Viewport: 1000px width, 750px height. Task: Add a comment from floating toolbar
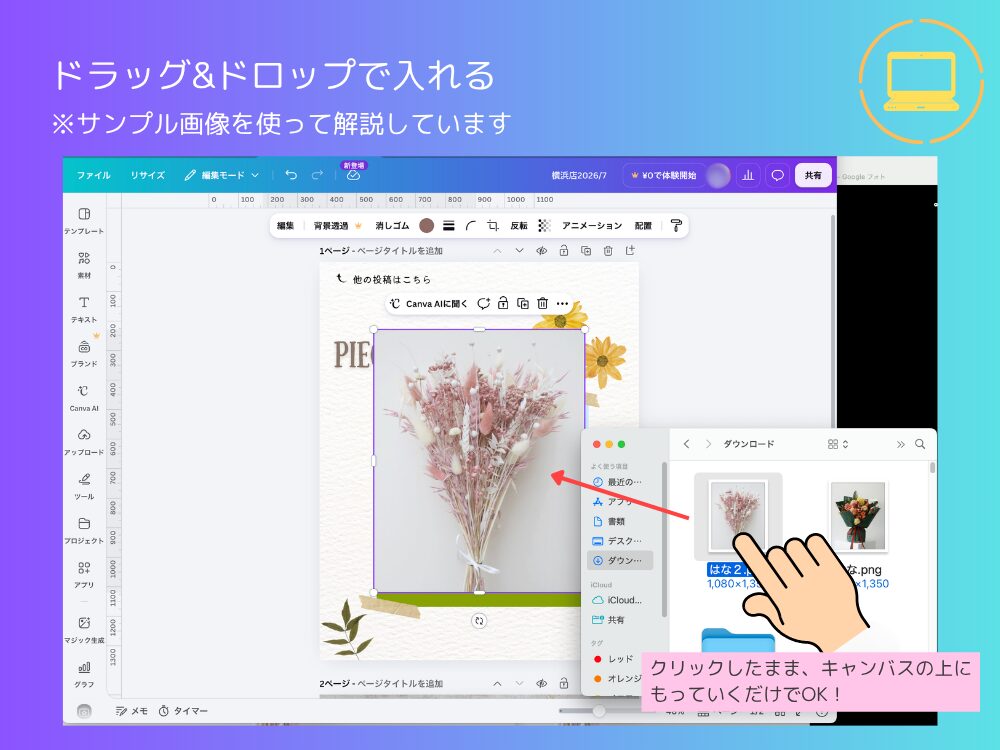[483, 304]
